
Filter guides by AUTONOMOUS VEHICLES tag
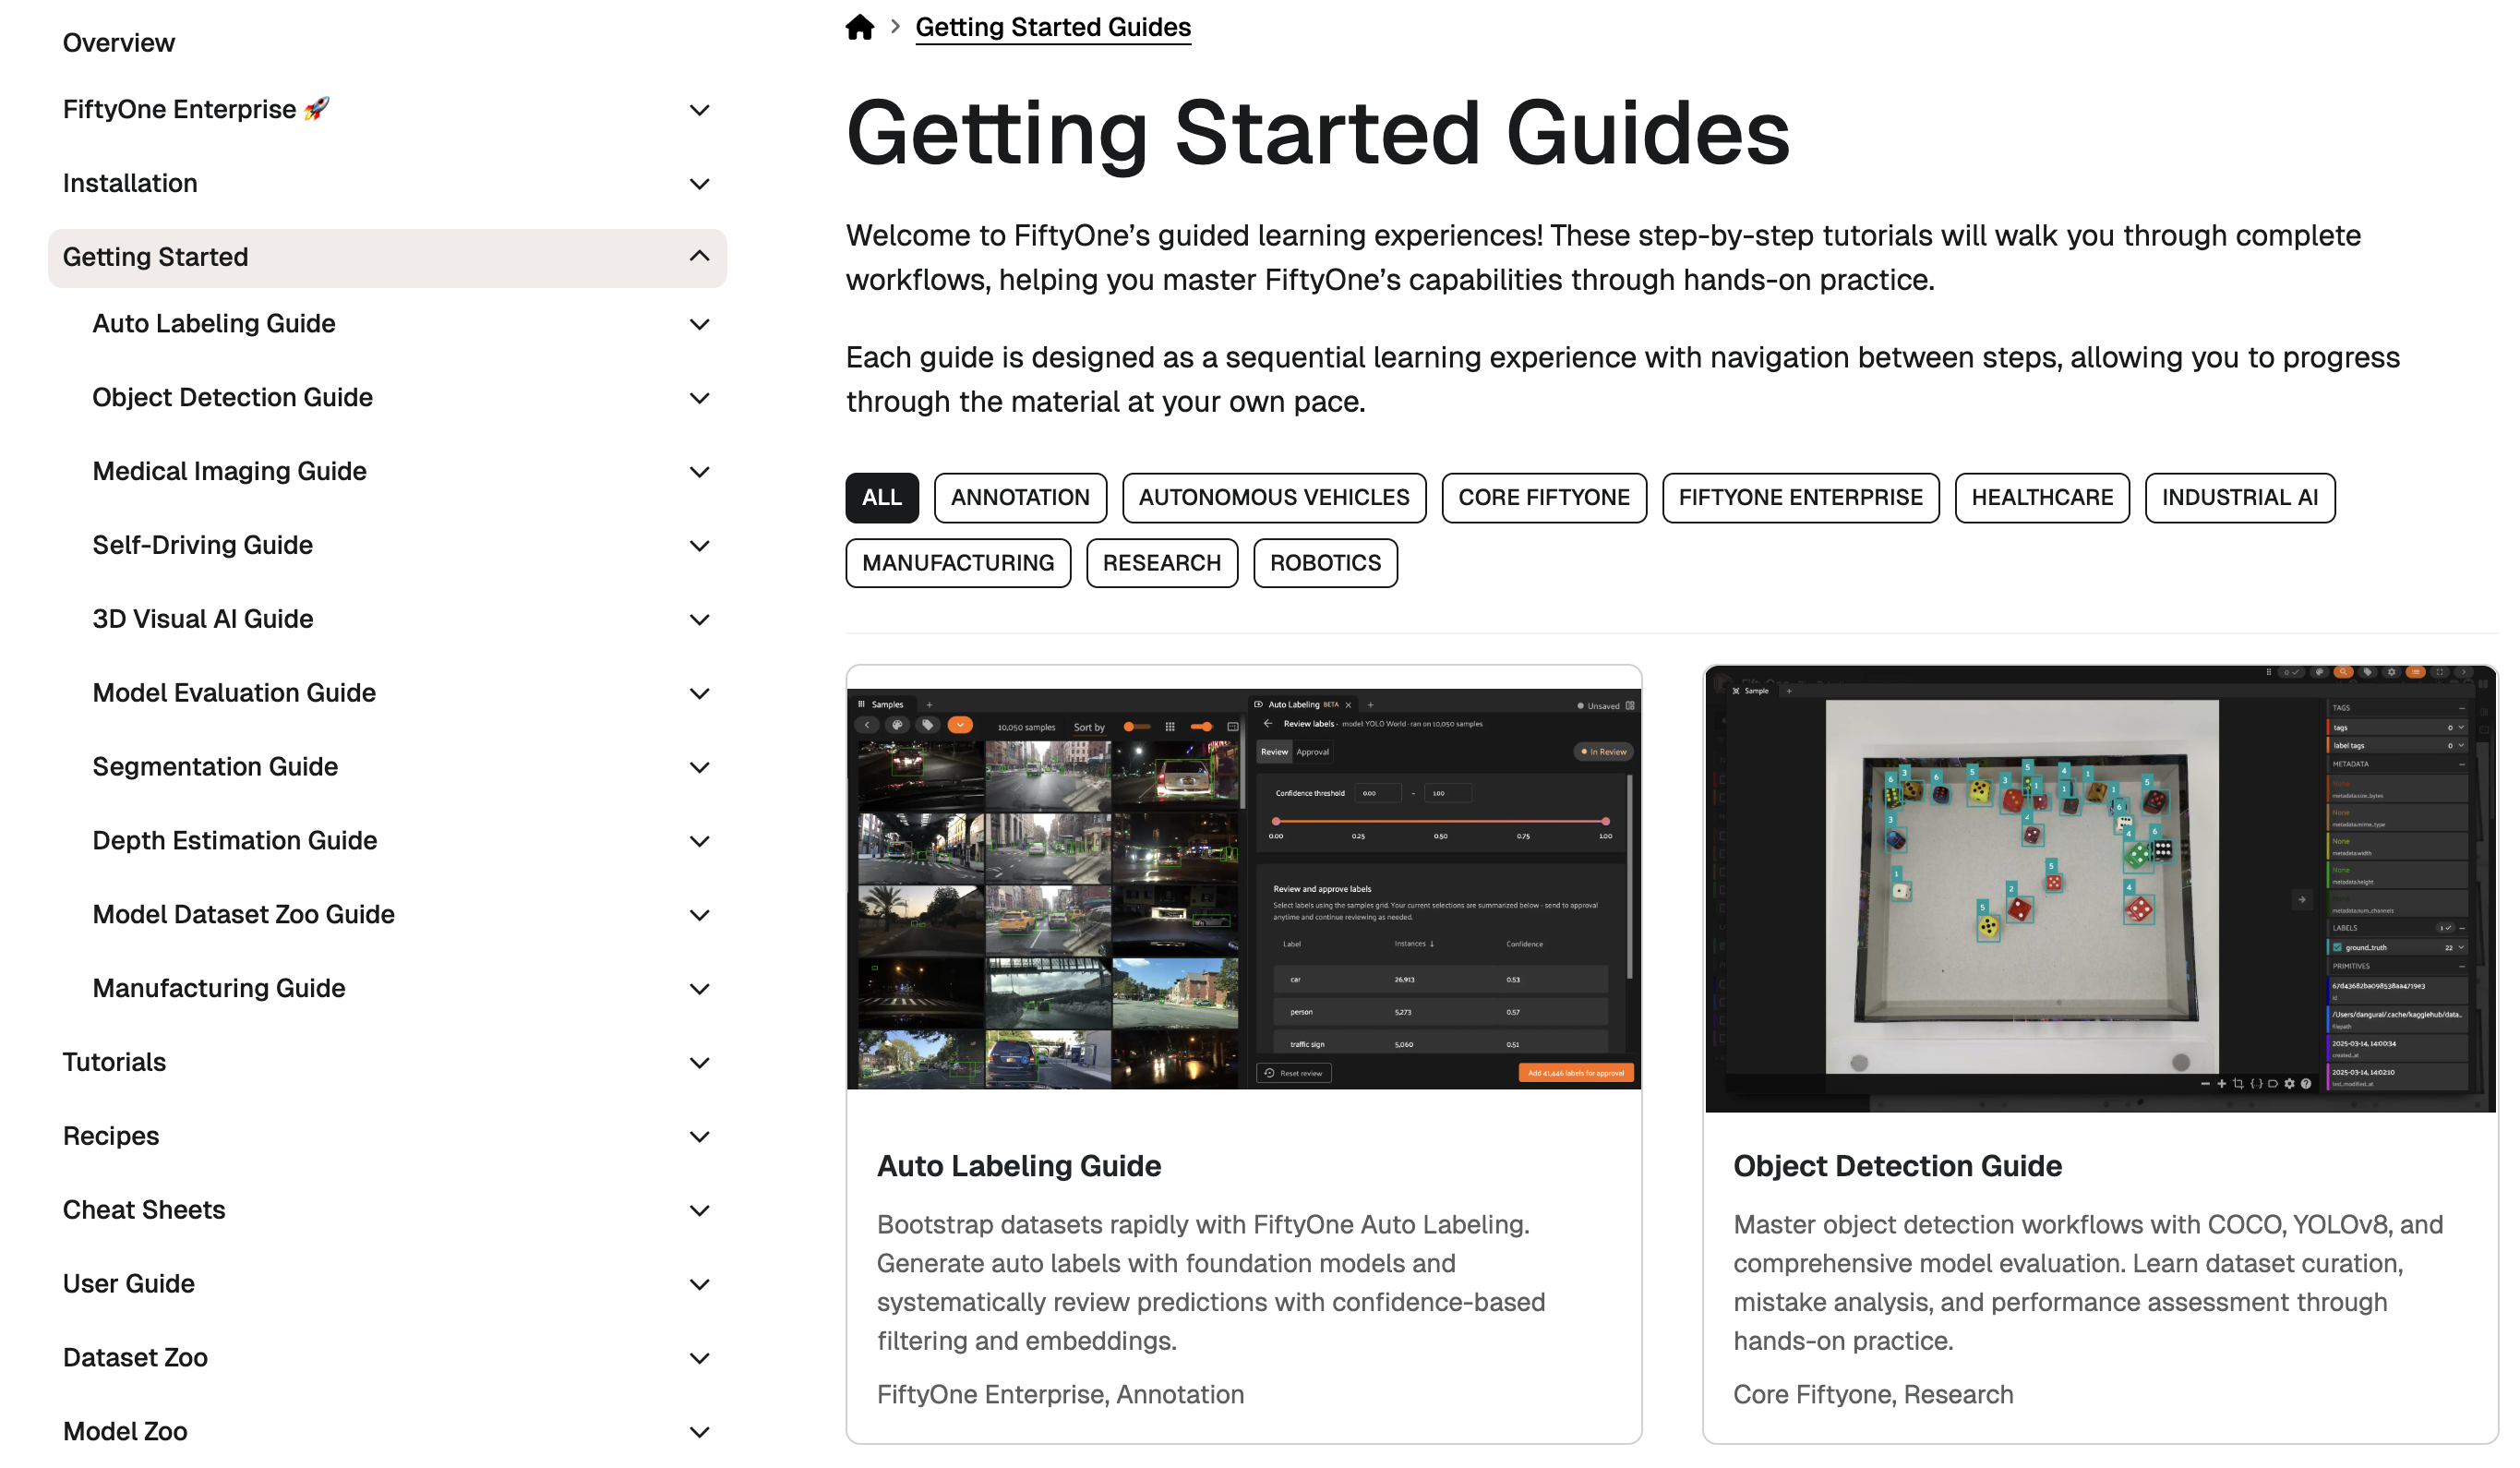click(1273, 498)
